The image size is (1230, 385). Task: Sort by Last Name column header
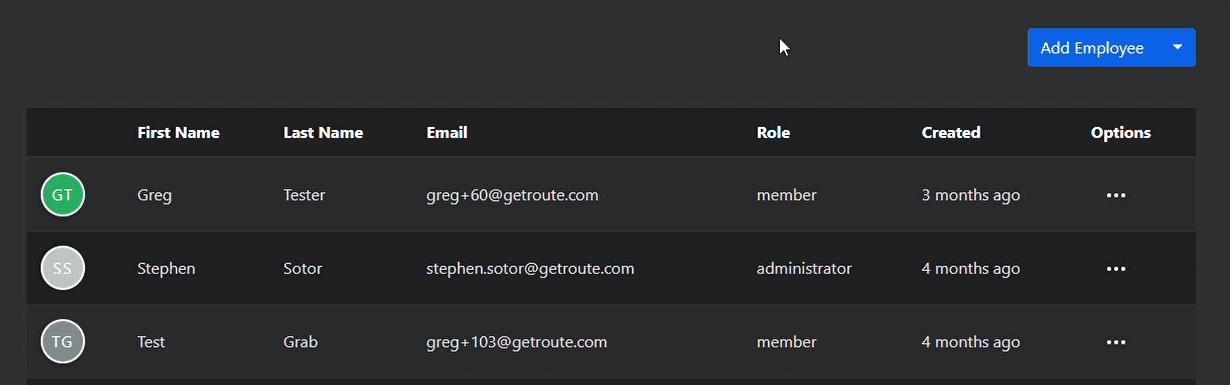(x=323, y=132)
